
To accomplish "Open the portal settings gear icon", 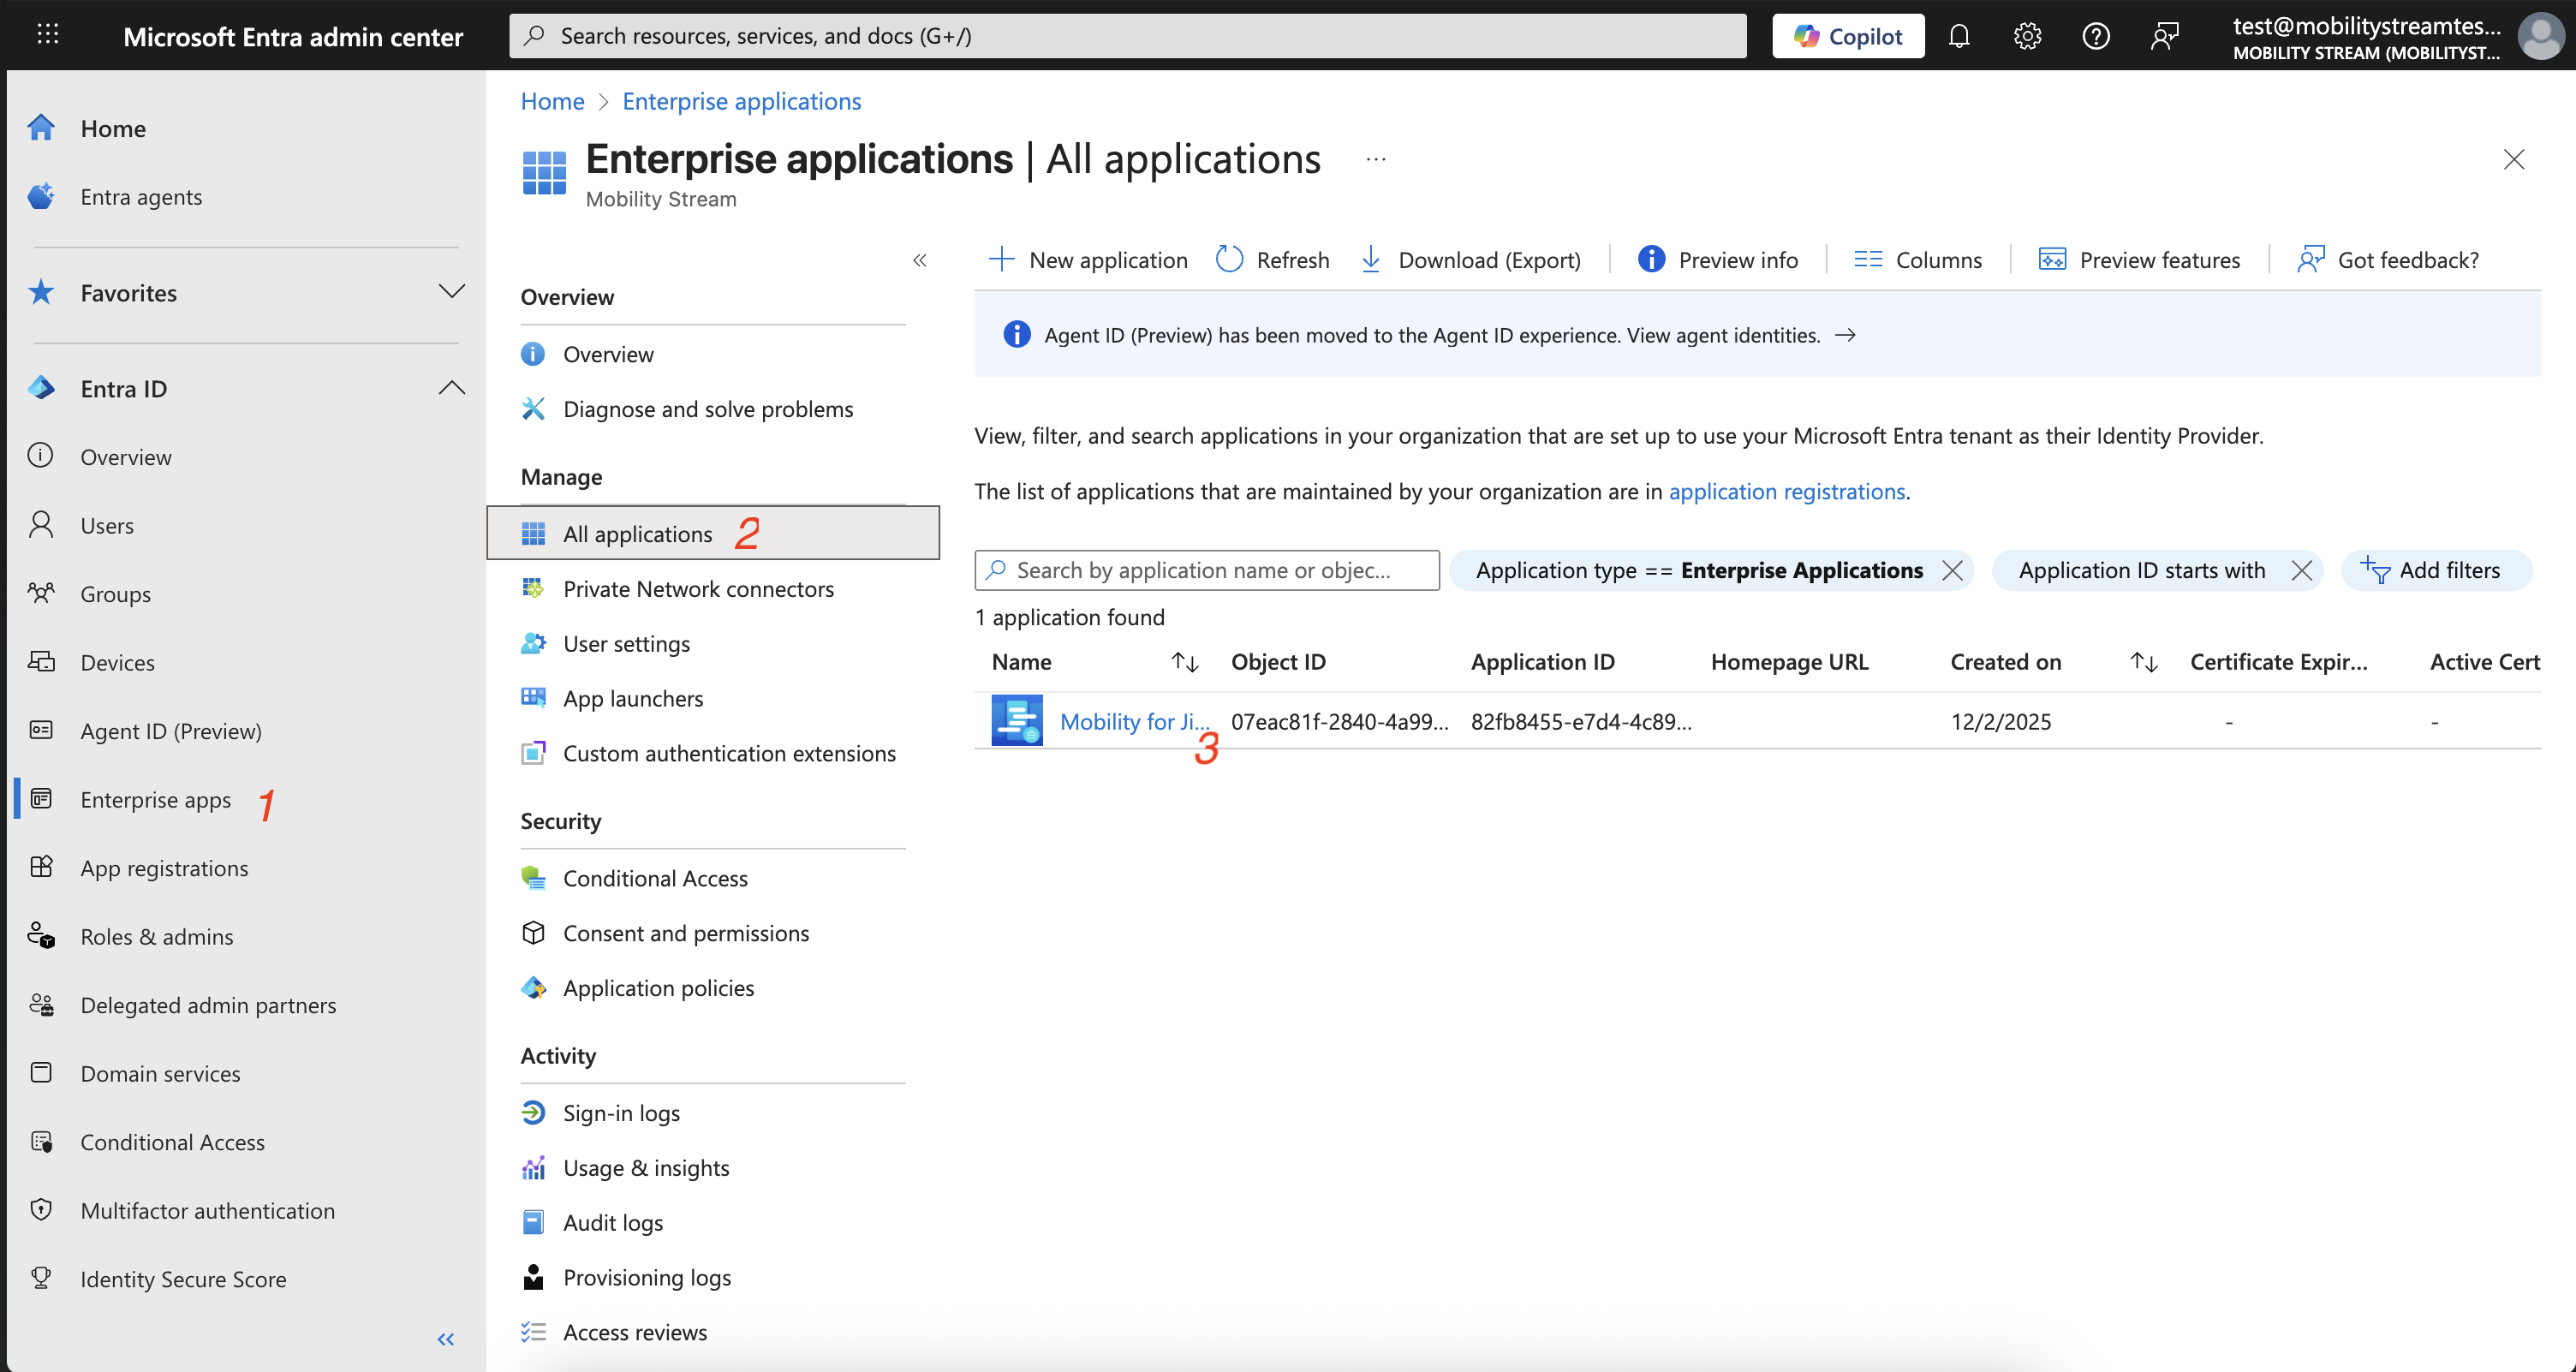I will [2026, 36].
